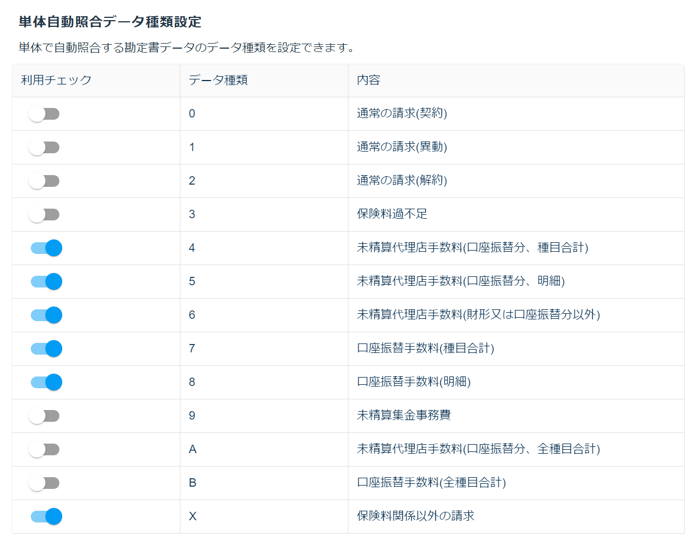Select the 保険料関係以外の請求 cell text

(x=416, y=516)
